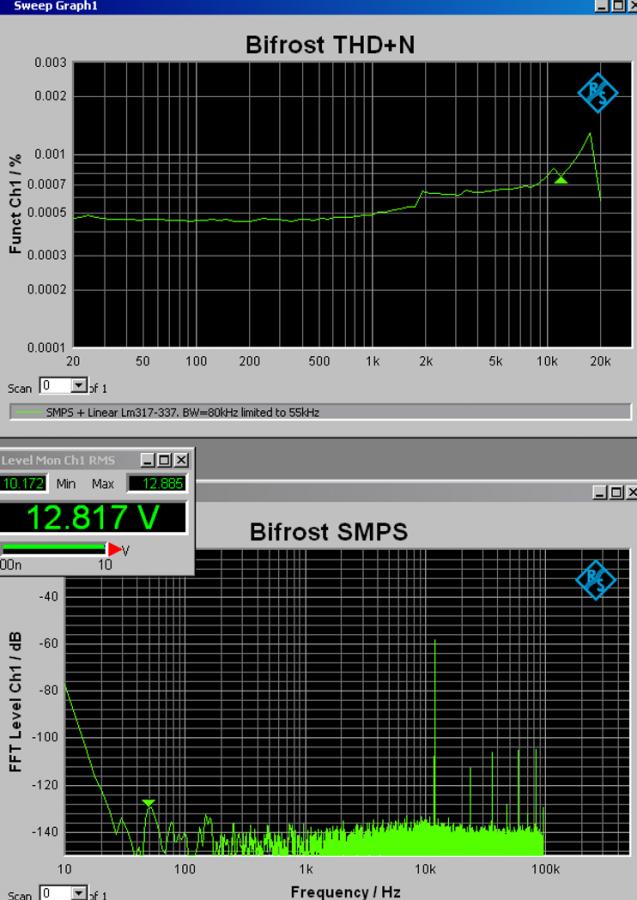This screenshot has width=637, height=900.
Task: Minimize the Sweep Graph1 window
Action: (601, 6)
